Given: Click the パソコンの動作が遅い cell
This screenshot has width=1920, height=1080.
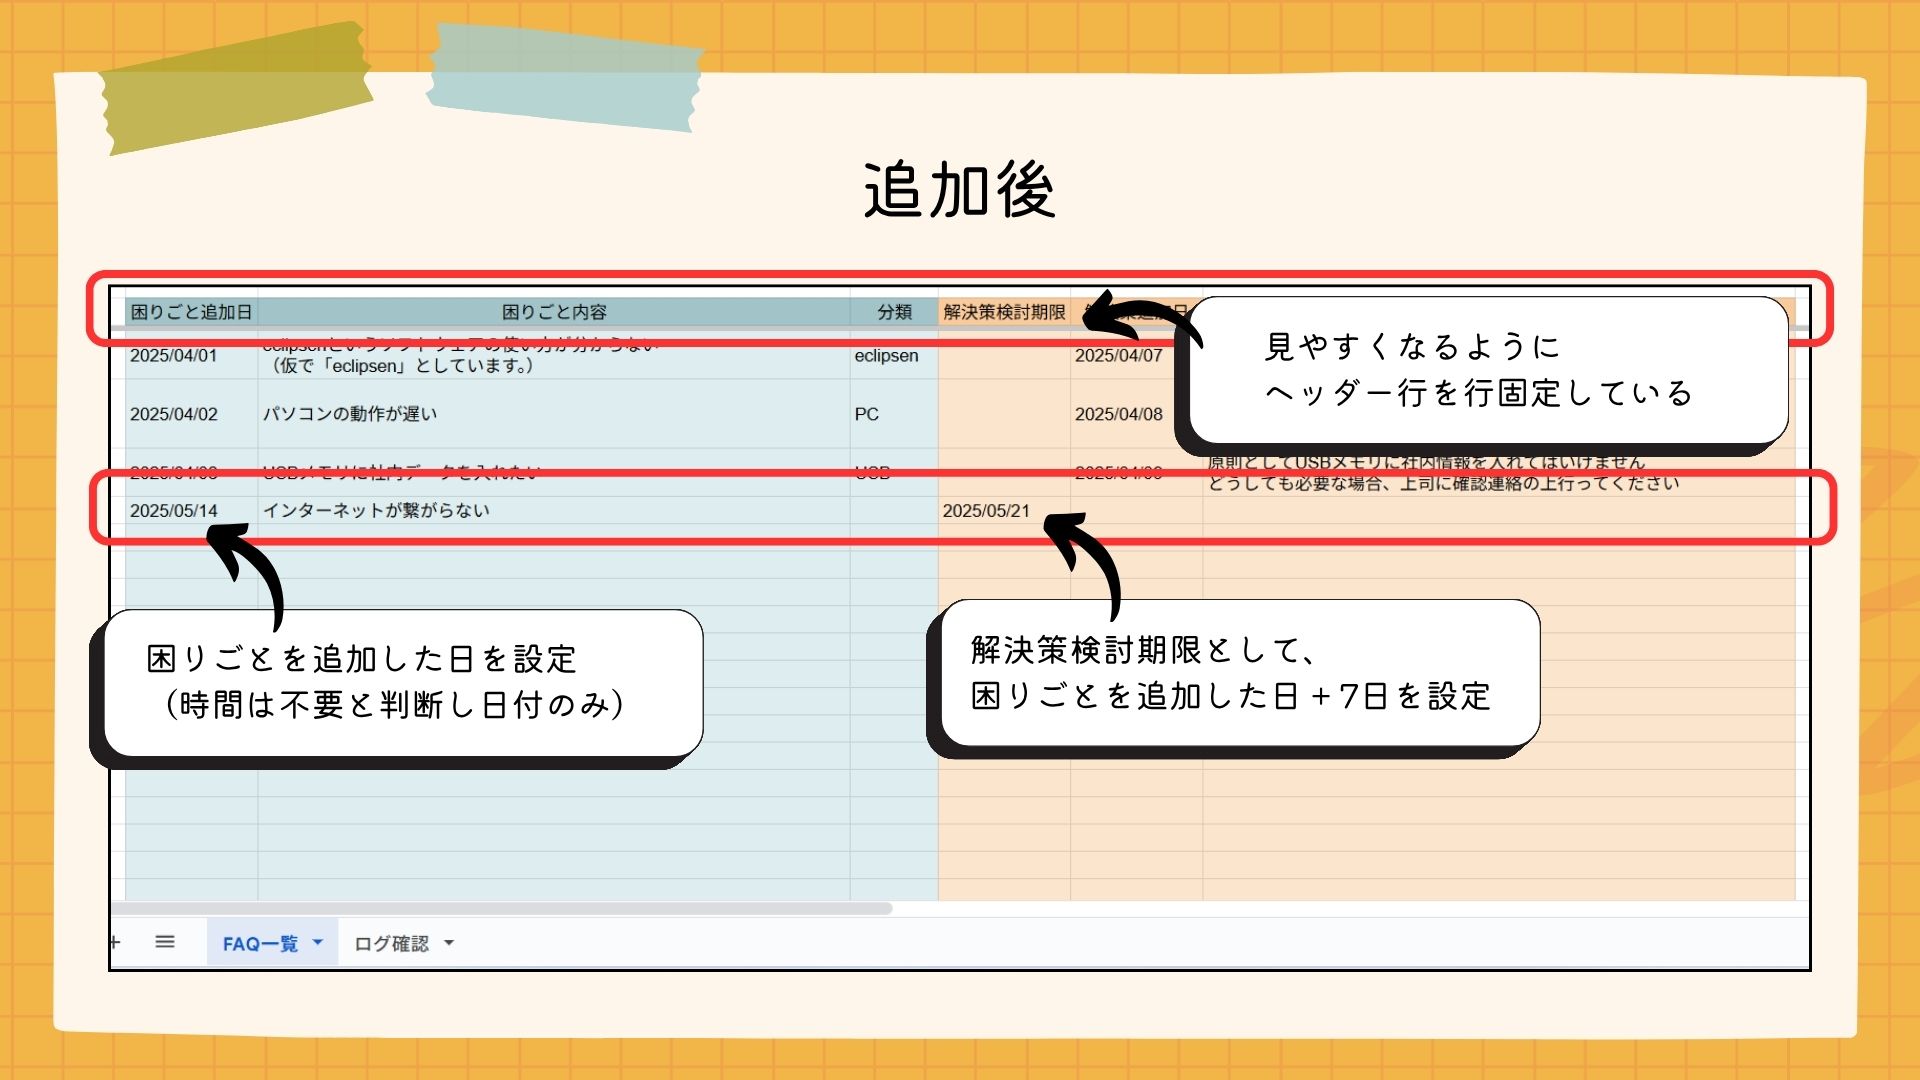Looking at the screenshot, I should coord(350,414).
